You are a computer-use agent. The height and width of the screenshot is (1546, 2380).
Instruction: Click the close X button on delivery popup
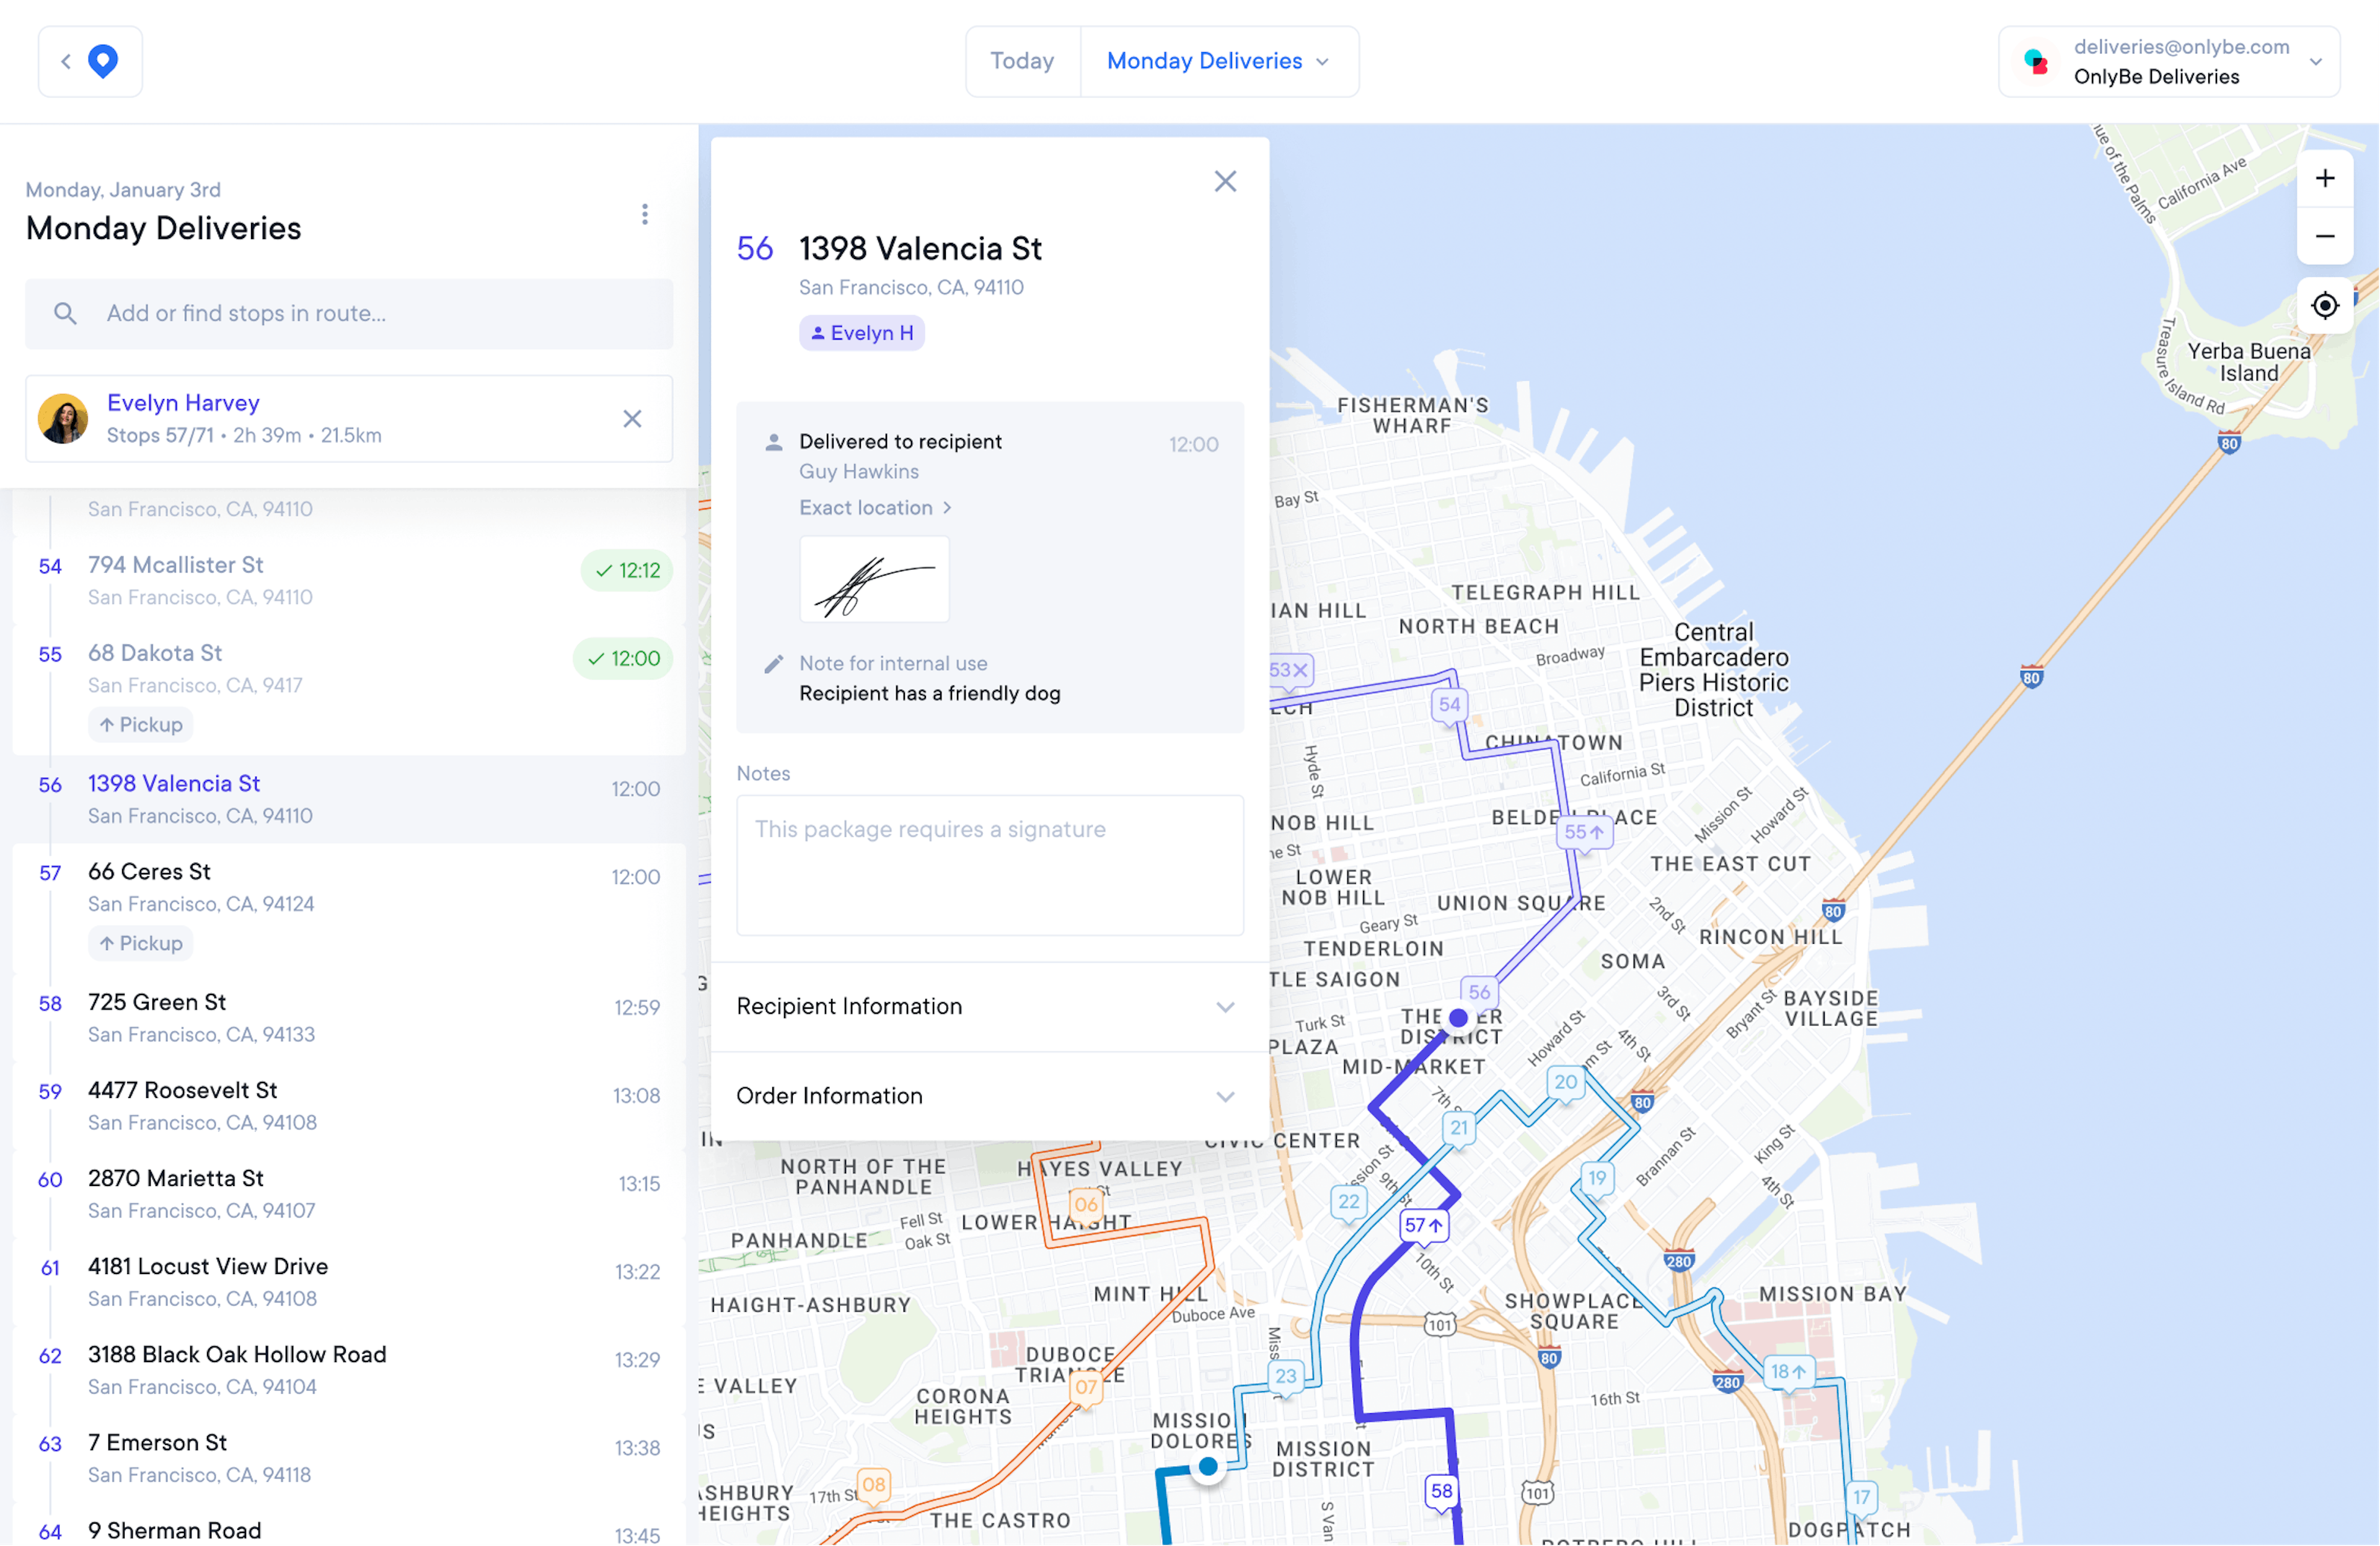(x=1227, y=180)
